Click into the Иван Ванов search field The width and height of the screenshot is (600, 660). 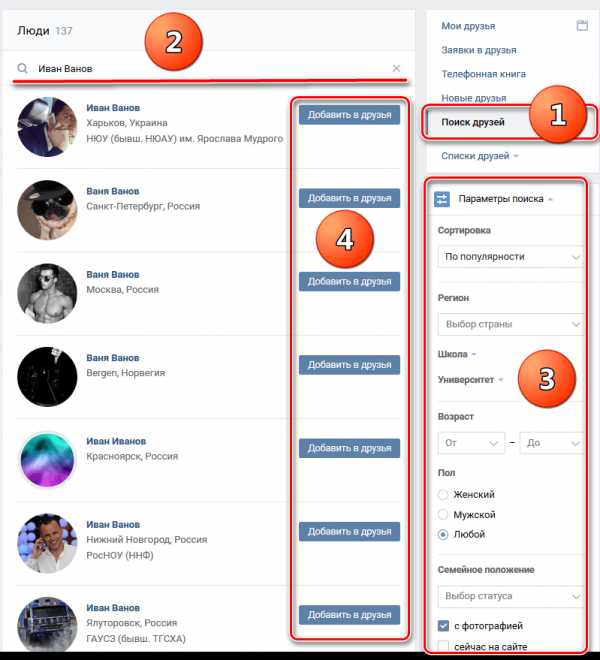(213, 68)
